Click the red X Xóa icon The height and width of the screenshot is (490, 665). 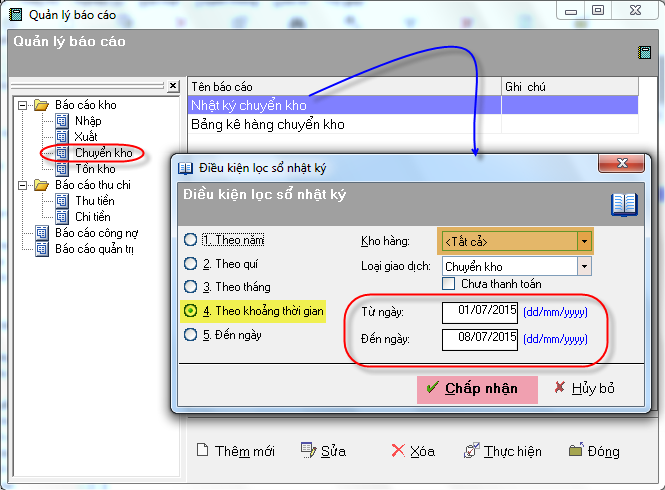click(398, 451)
